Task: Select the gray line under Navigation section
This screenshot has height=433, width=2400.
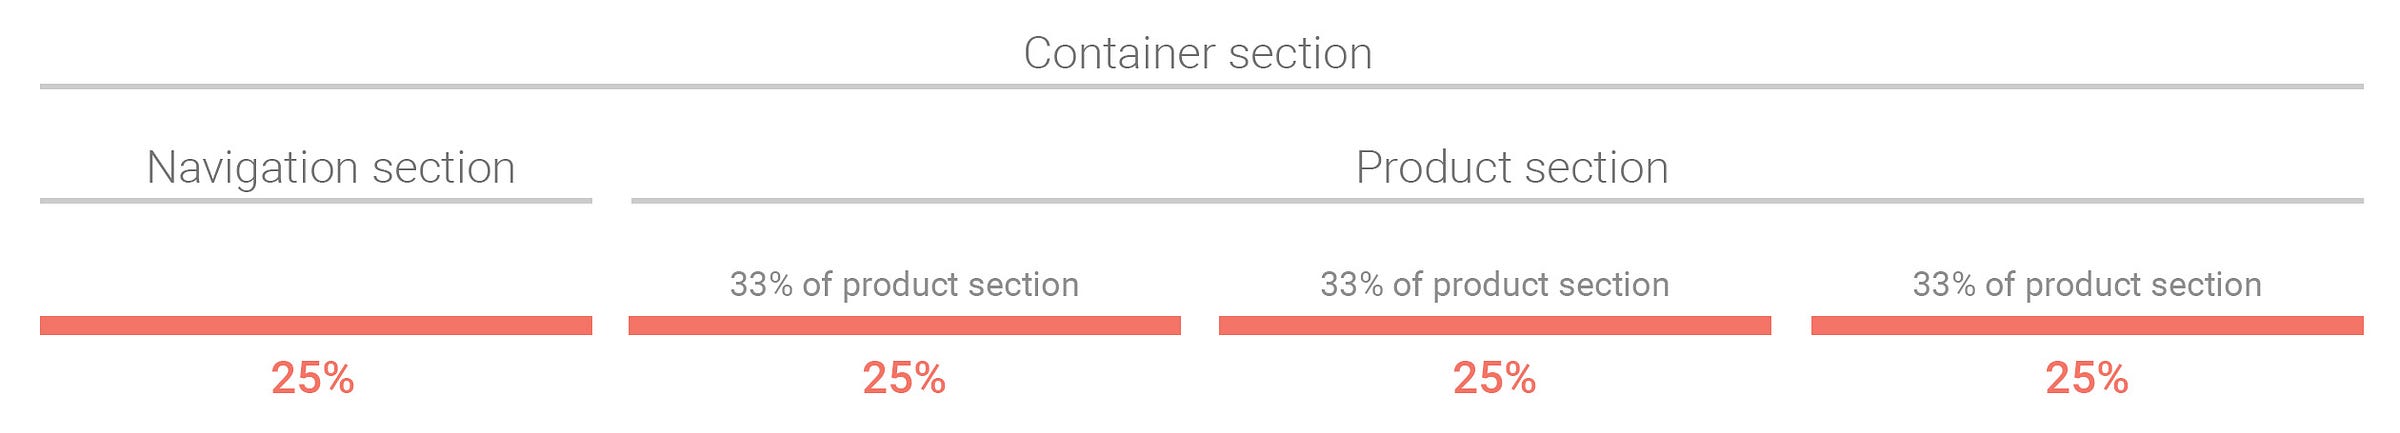Action: click(316, 201)
